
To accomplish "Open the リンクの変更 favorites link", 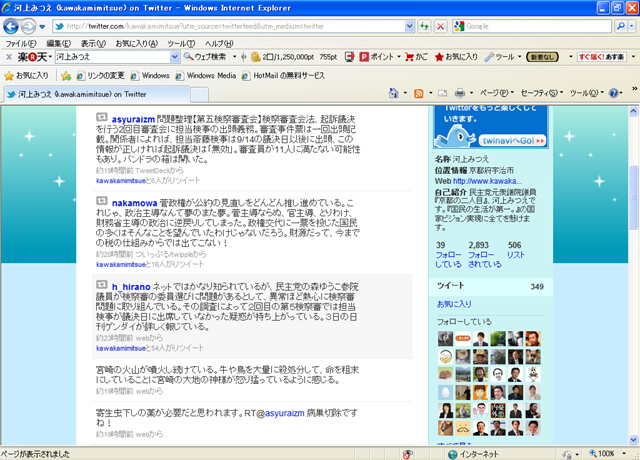I will click(100, 76).
